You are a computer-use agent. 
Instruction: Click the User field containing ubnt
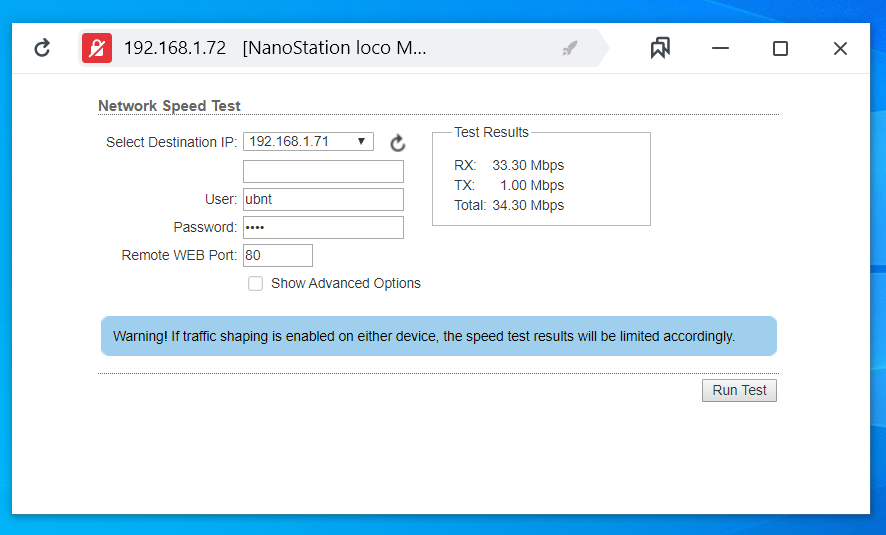point(323,199)
